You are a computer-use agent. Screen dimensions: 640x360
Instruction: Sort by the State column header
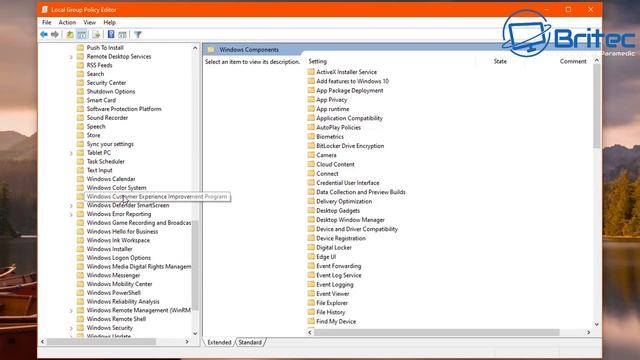pyautogui.click(x=500, y=61)
